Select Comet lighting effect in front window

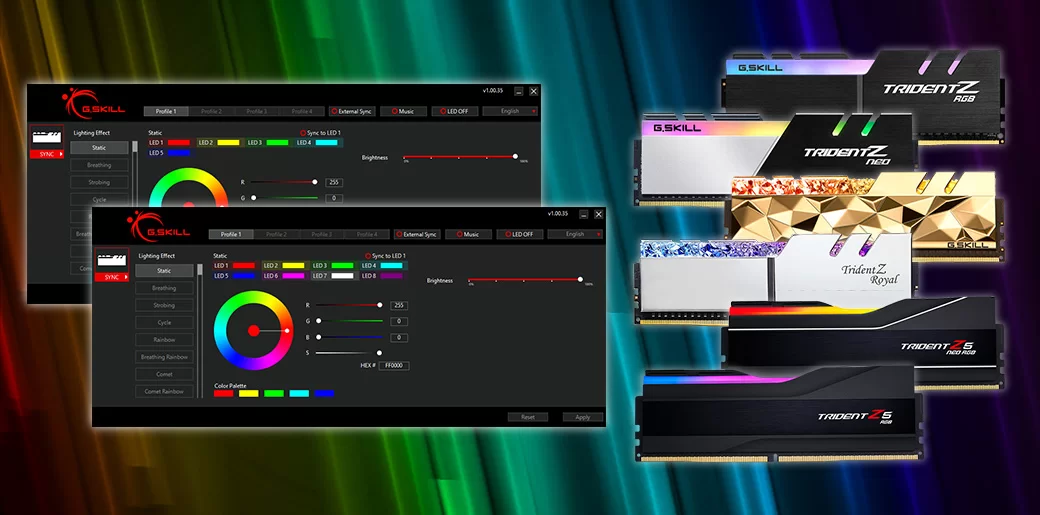tap(164, 374)
